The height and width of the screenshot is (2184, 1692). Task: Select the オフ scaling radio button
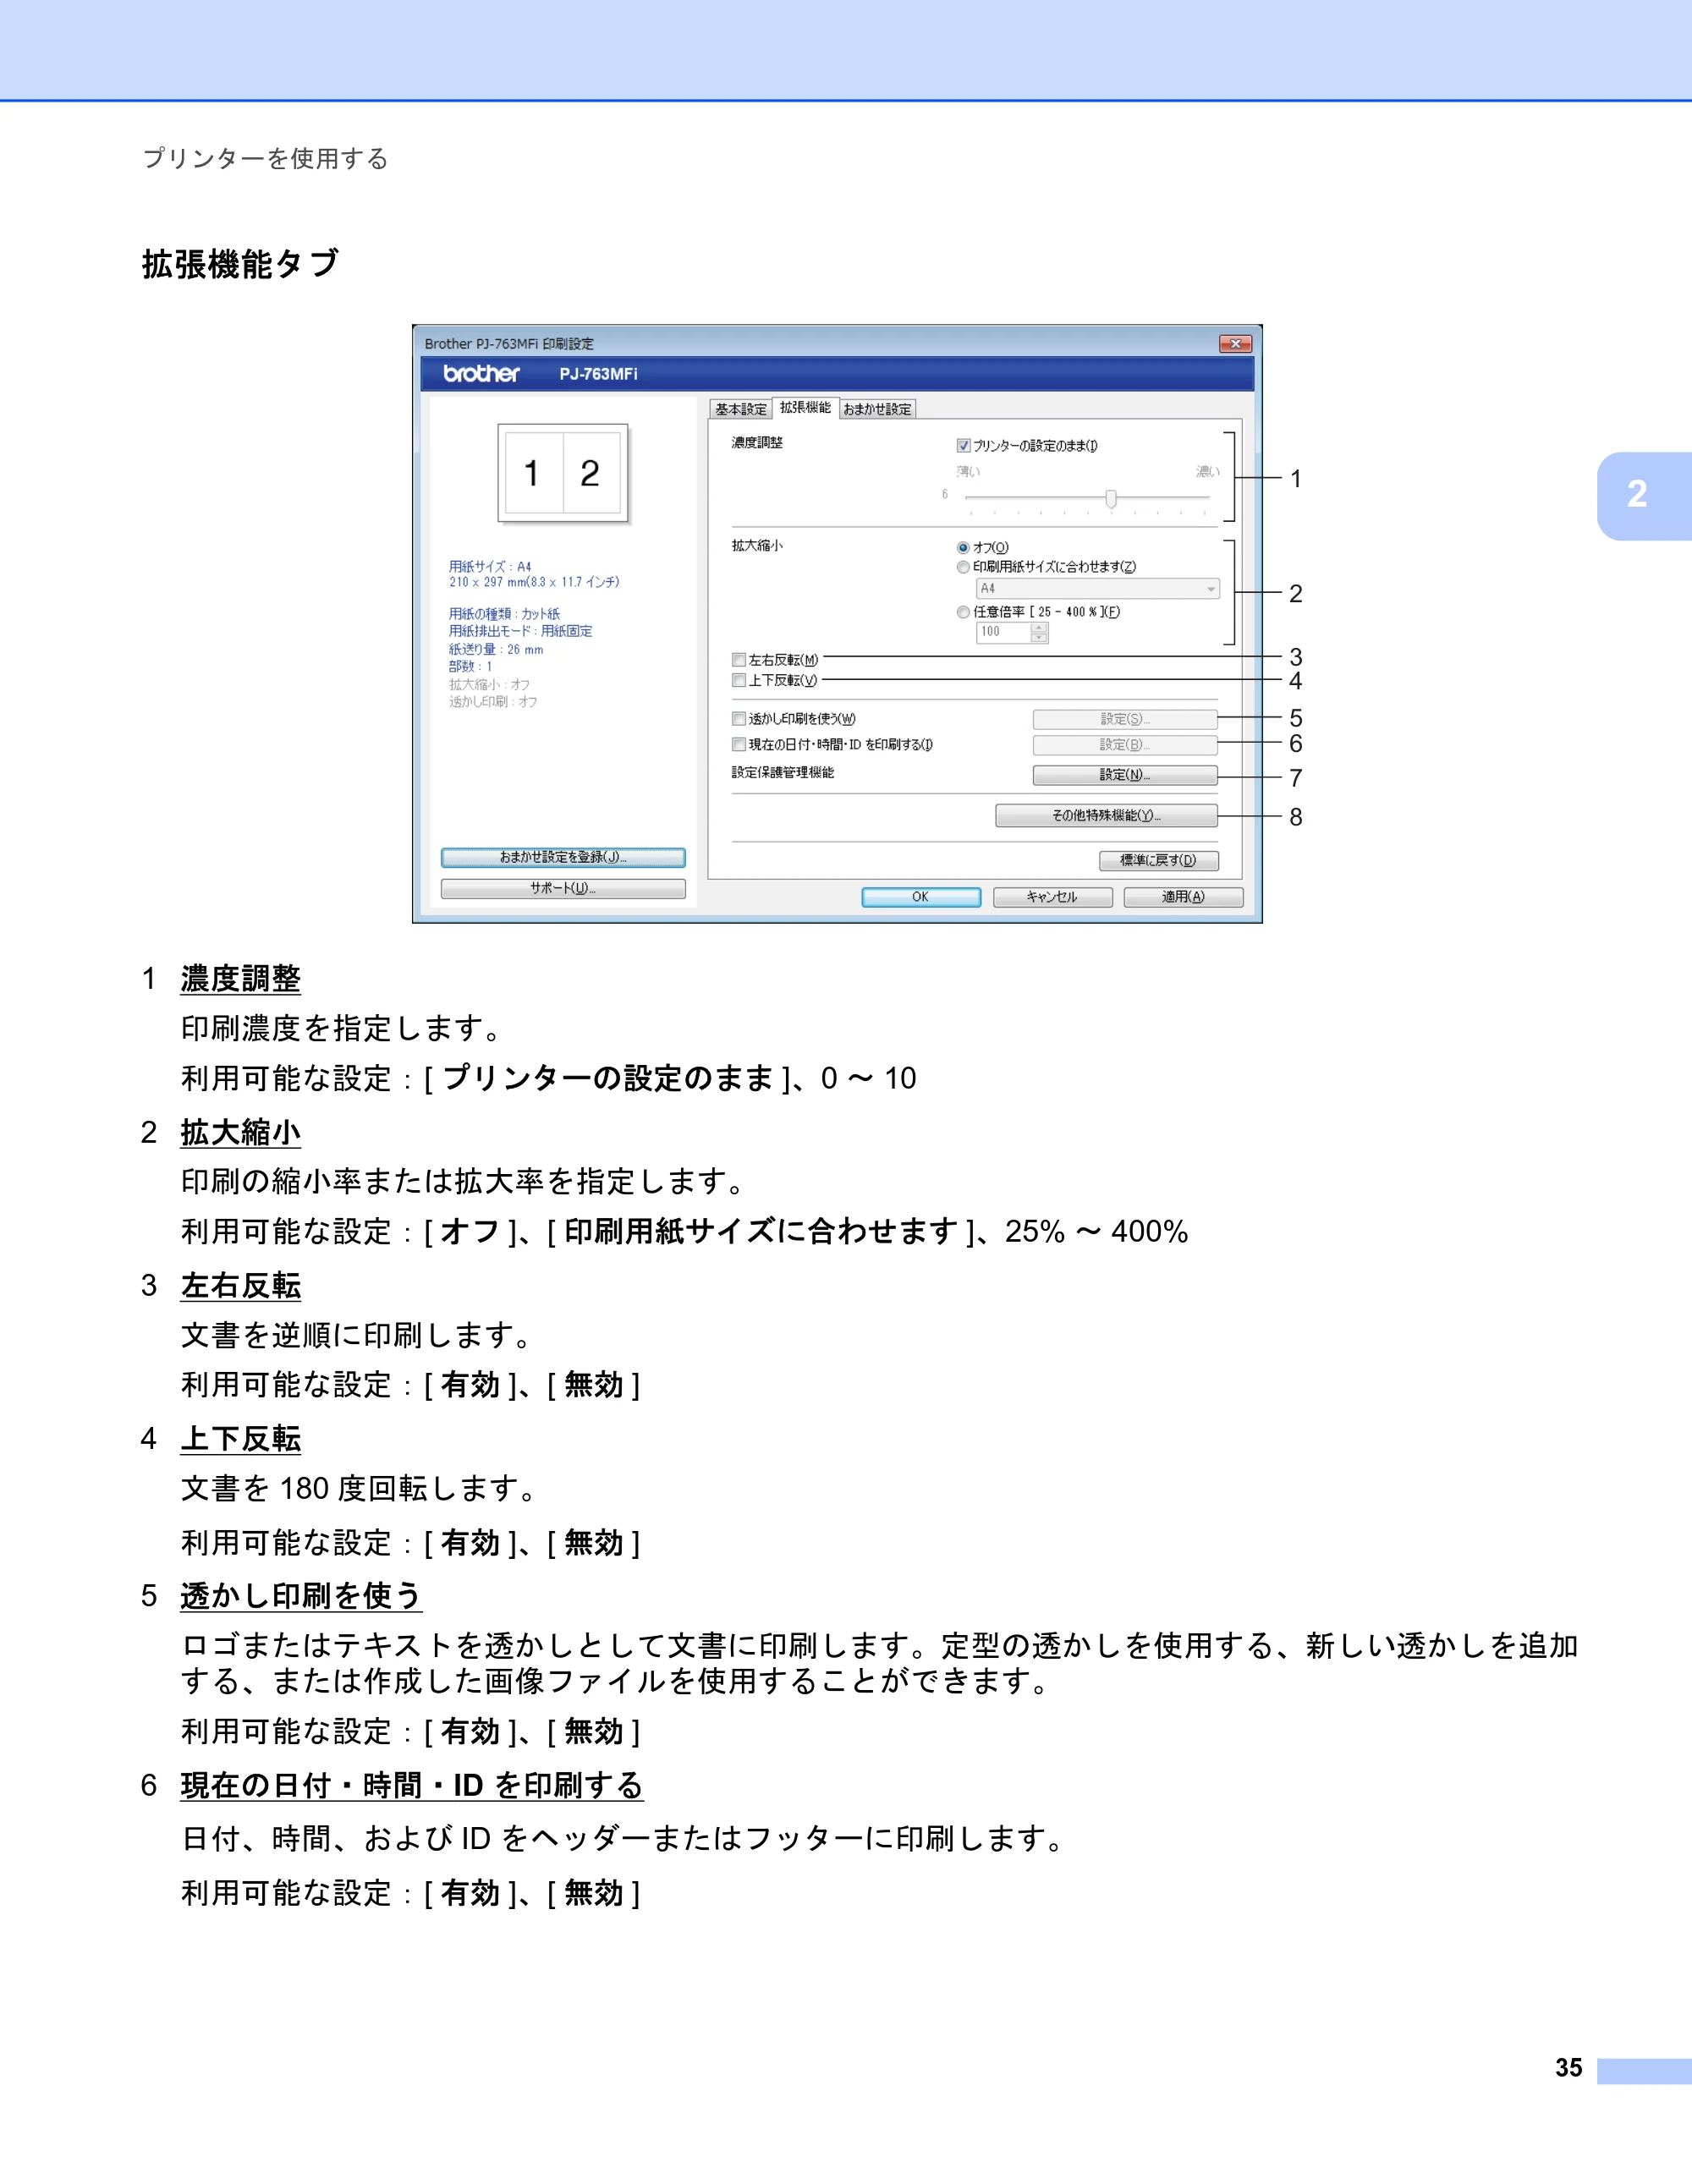click(963, 548)
